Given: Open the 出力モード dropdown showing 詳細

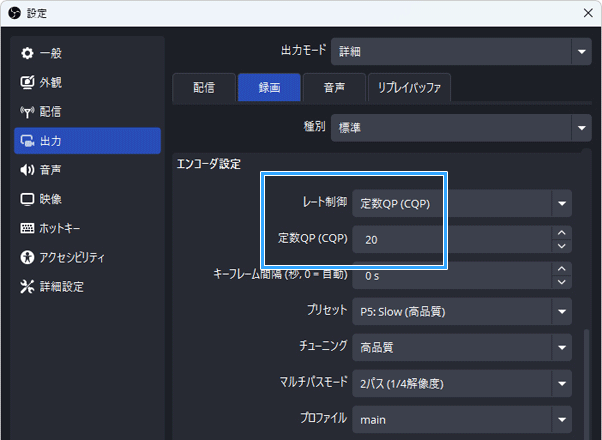Looking at the screenshot, I should (461, 51).
